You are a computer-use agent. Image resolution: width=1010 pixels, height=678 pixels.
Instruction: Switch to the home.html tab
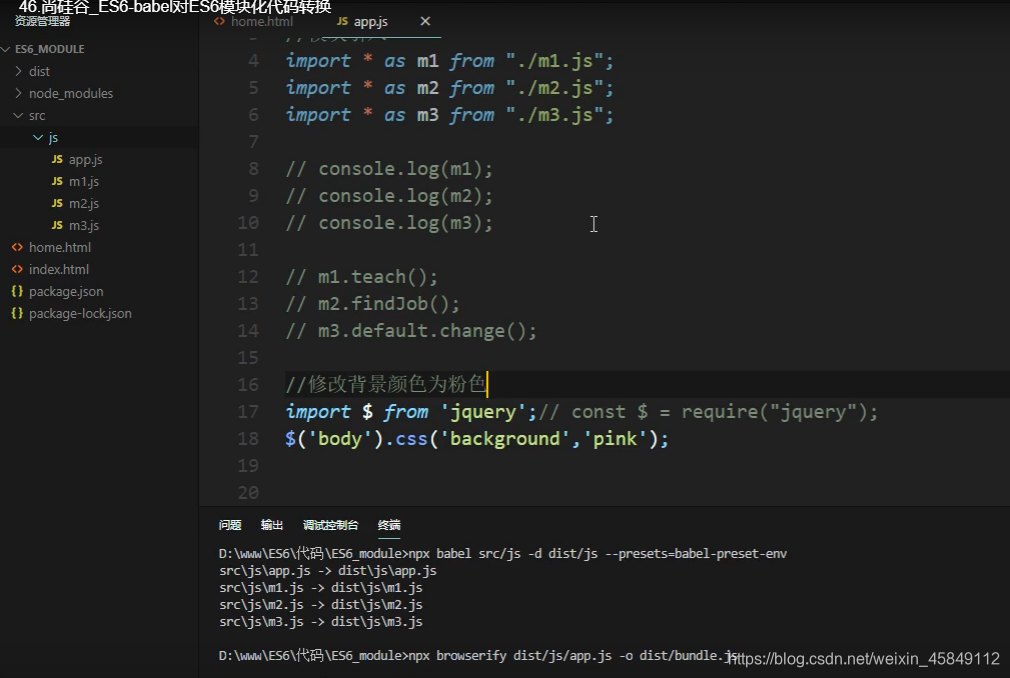point(262,21)
